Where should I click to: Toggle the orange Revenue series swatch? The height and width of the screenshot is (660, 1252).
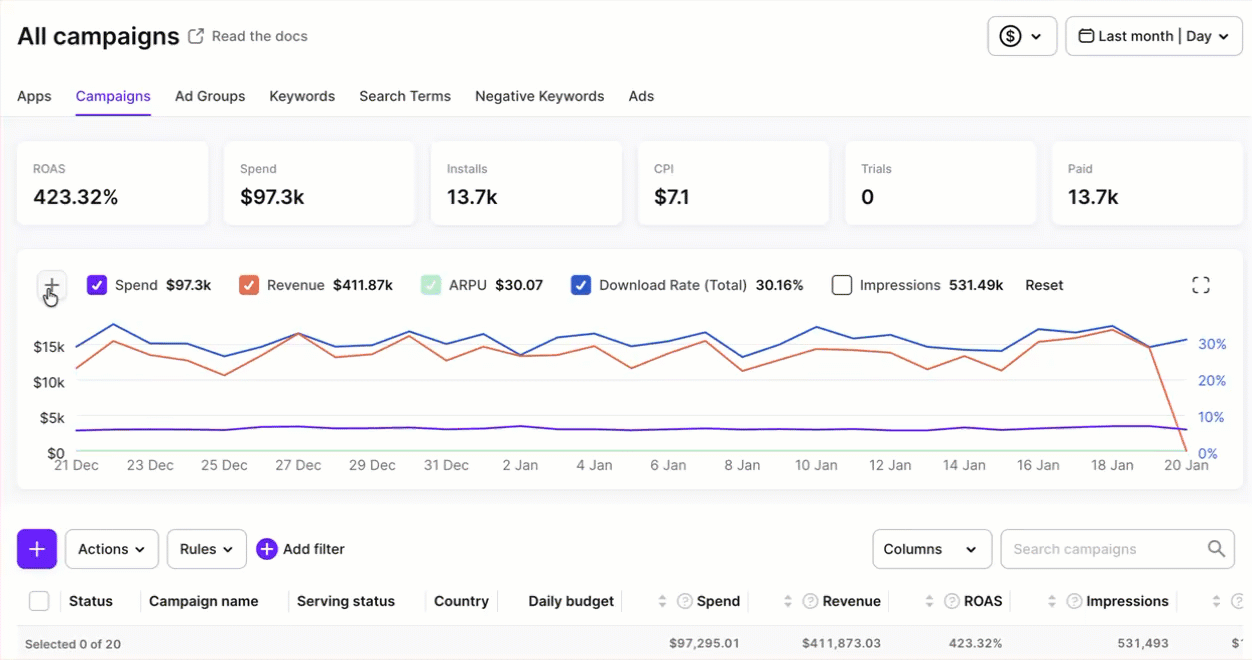(x=249, y=285)
